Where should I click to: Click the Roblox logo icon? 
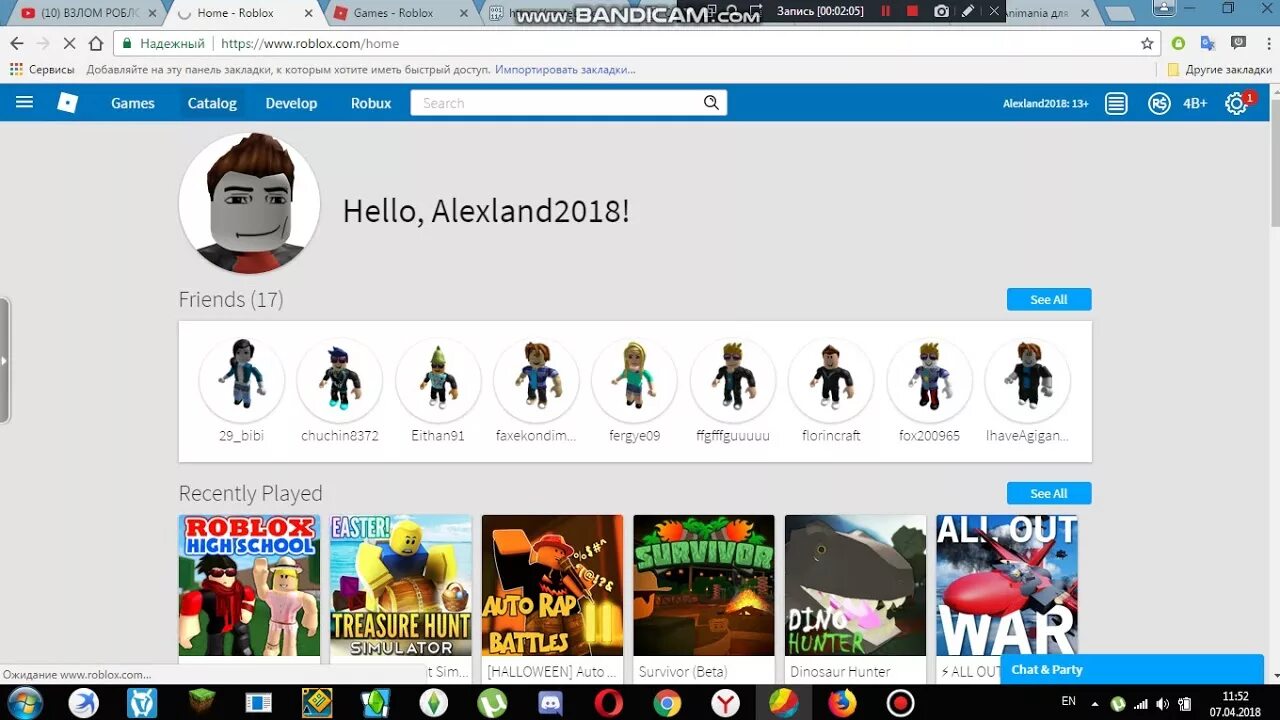point(67,102)
